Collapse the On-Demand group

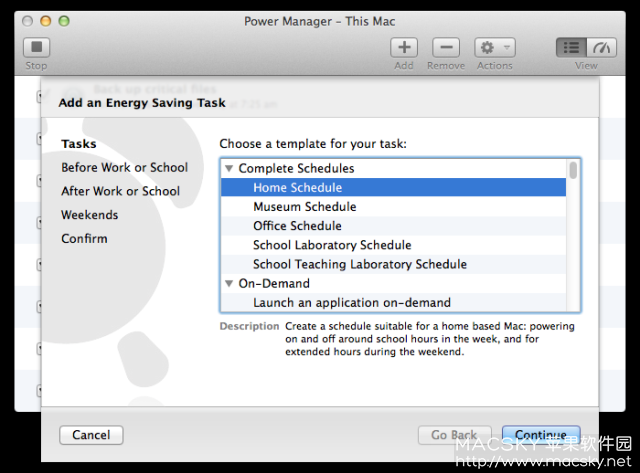229,283
